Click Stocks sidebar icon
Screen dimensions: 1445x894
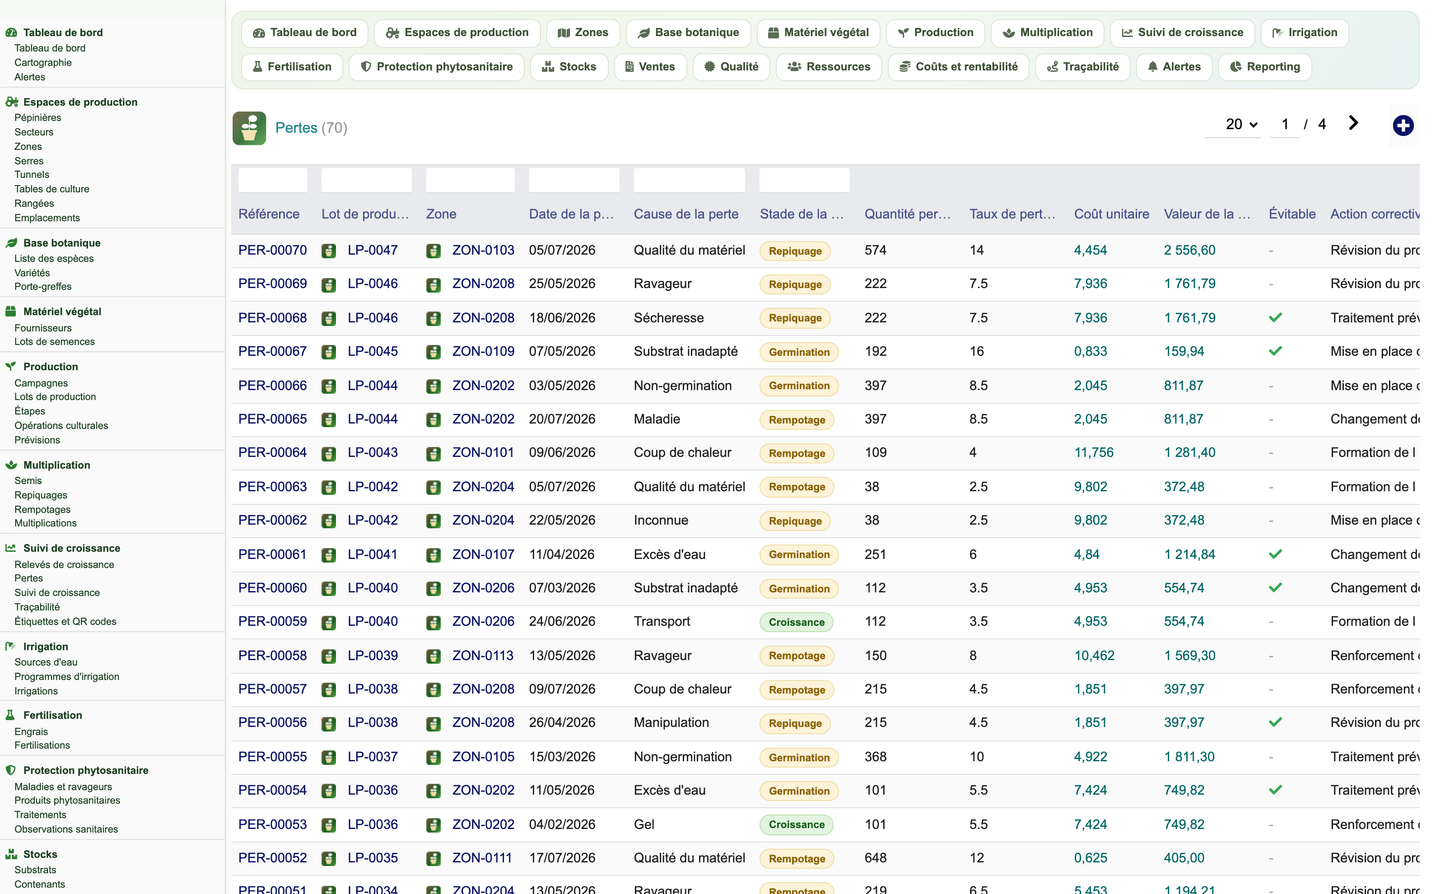coord(11,854)
